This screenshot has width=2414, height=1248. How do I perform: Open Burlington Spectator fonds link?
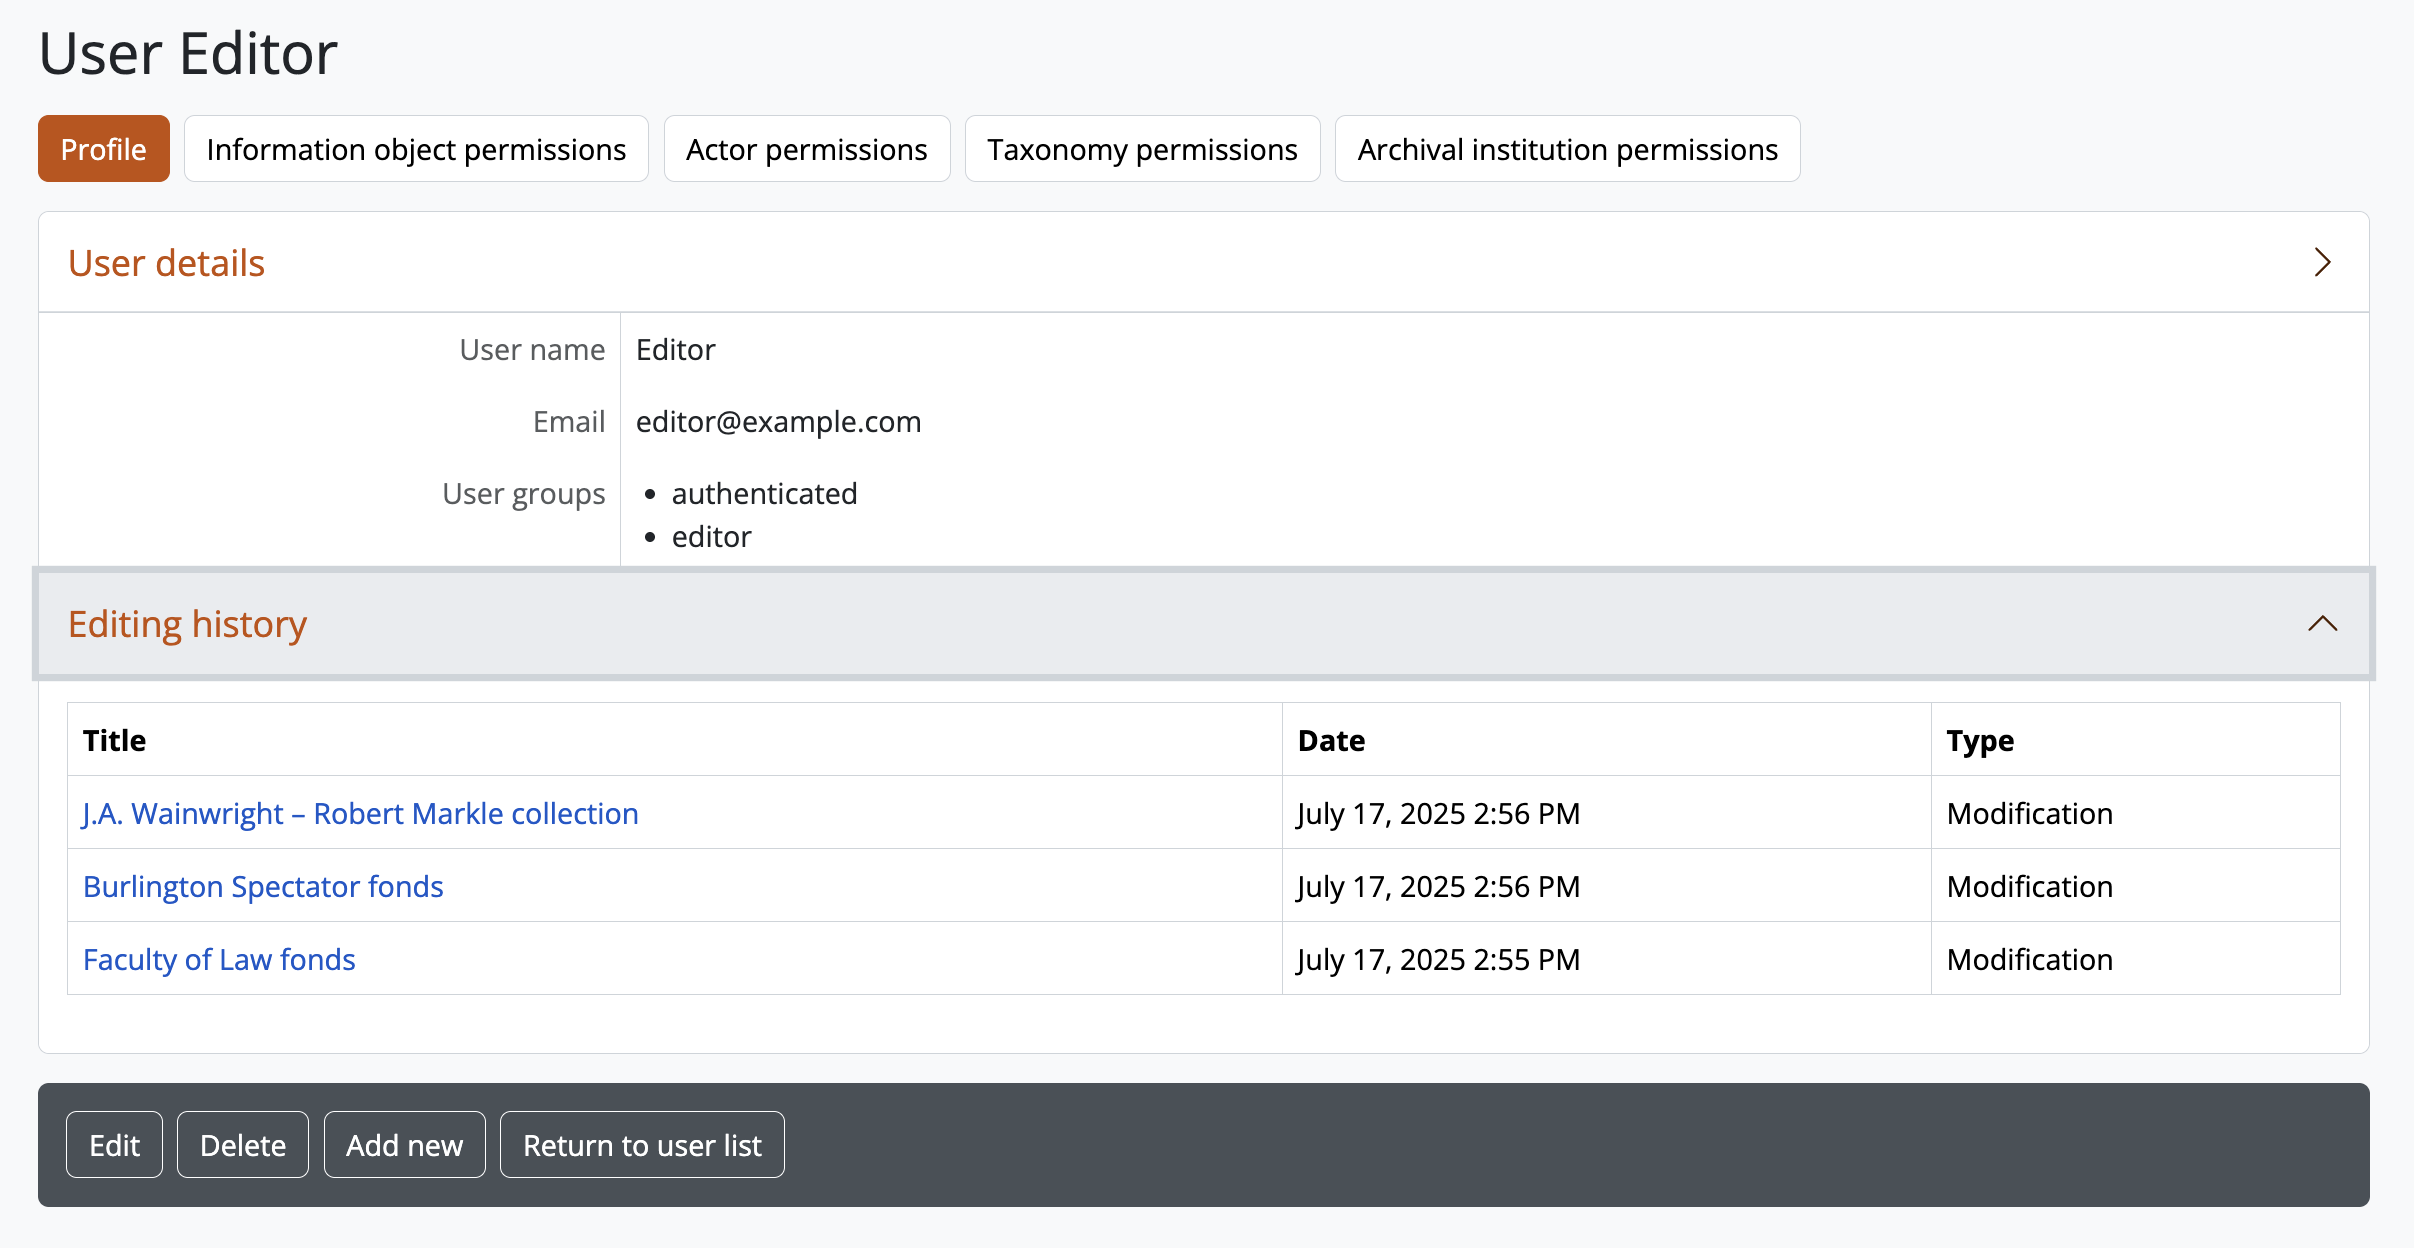(x=263, y=886)
